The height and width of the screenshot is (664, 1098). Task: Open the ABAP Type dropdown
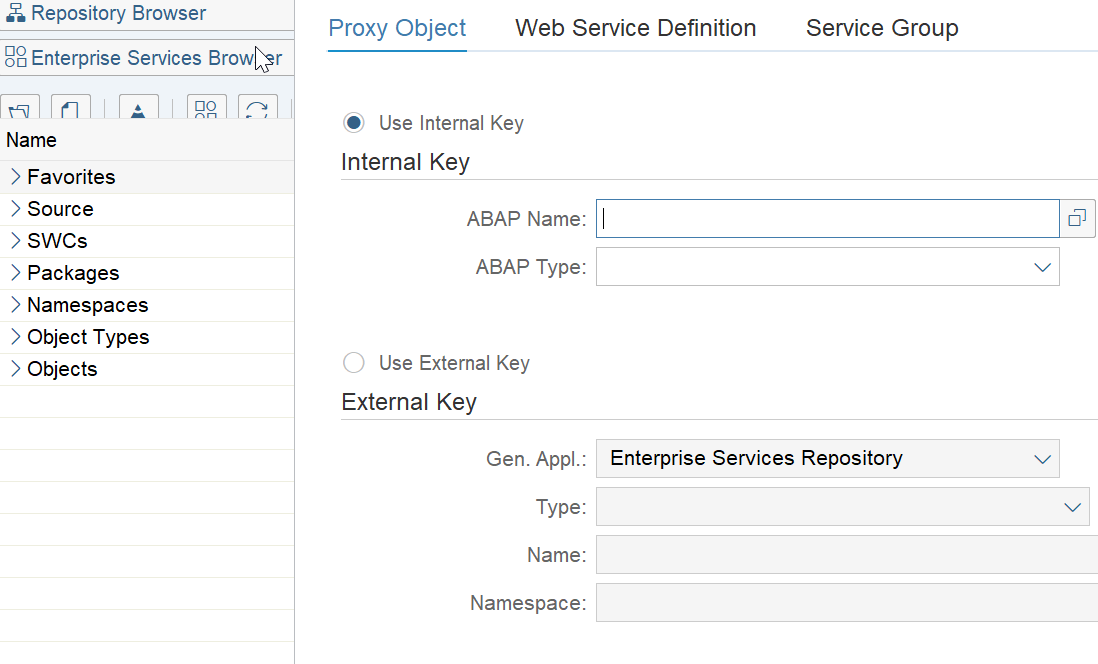(1042, 267)
